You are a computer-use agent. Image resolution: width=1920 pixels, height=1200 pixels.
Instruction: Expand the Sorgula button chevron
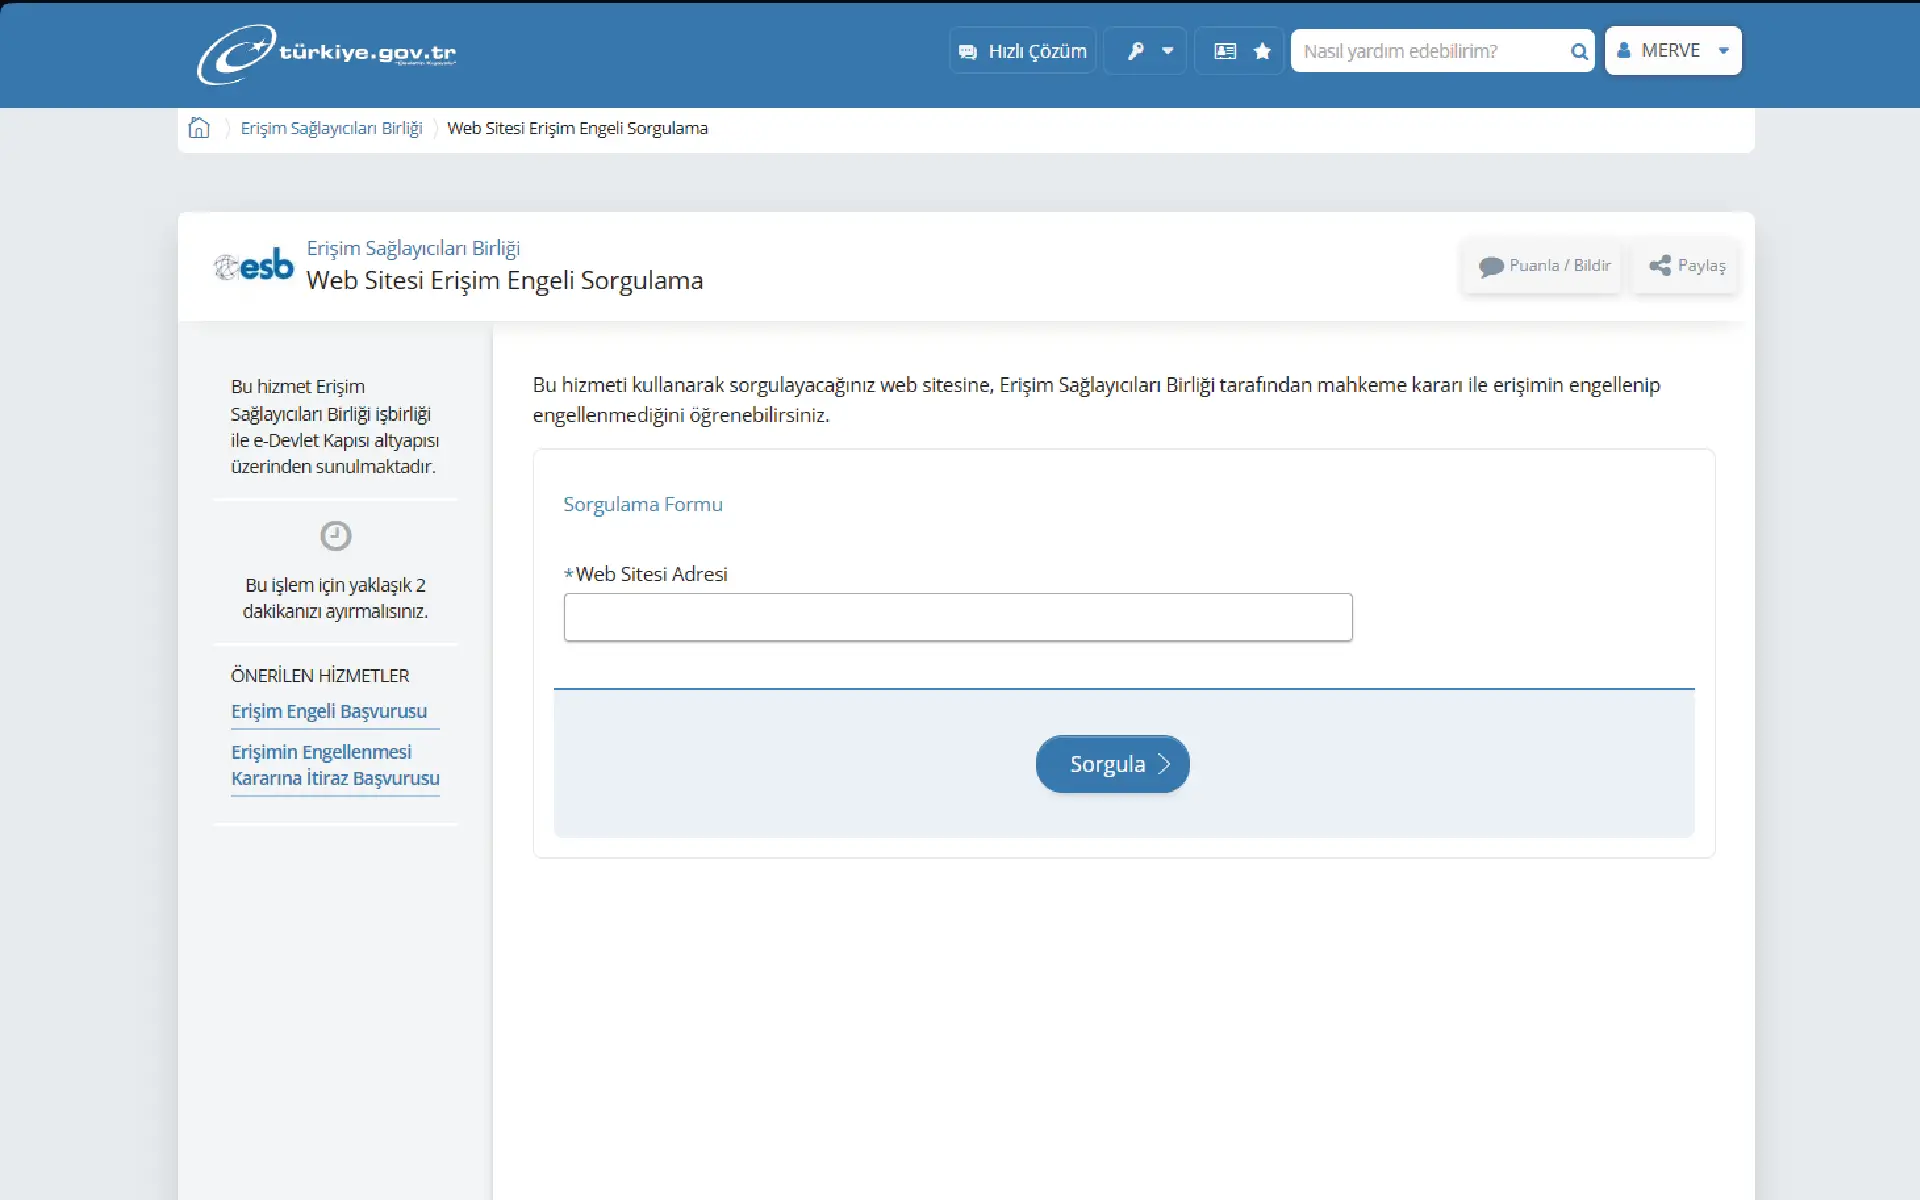point(1164,763)
